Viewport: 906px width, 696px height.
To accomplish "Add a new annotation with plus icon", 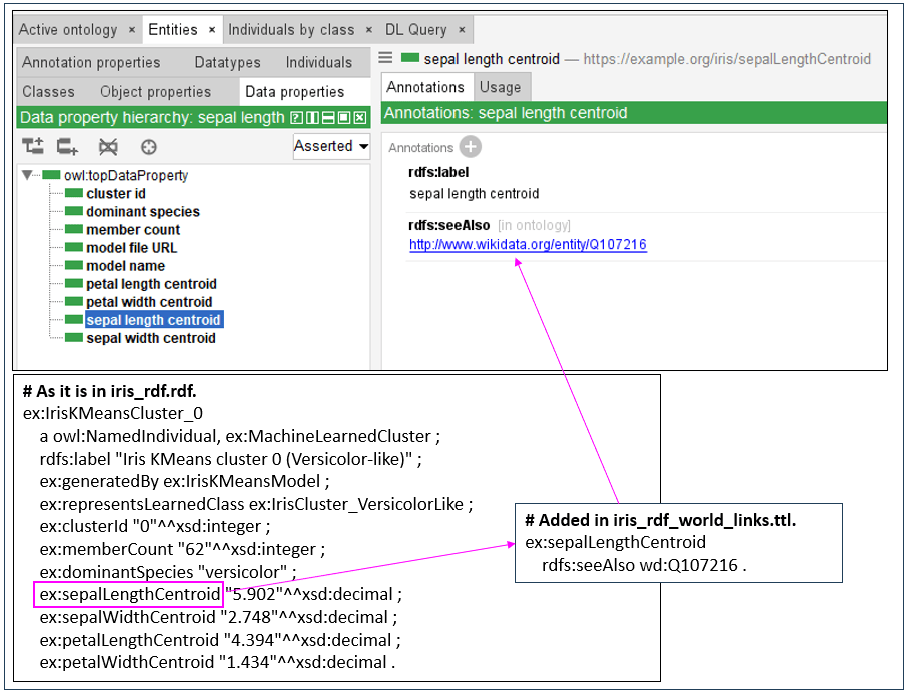I will 471,147.
